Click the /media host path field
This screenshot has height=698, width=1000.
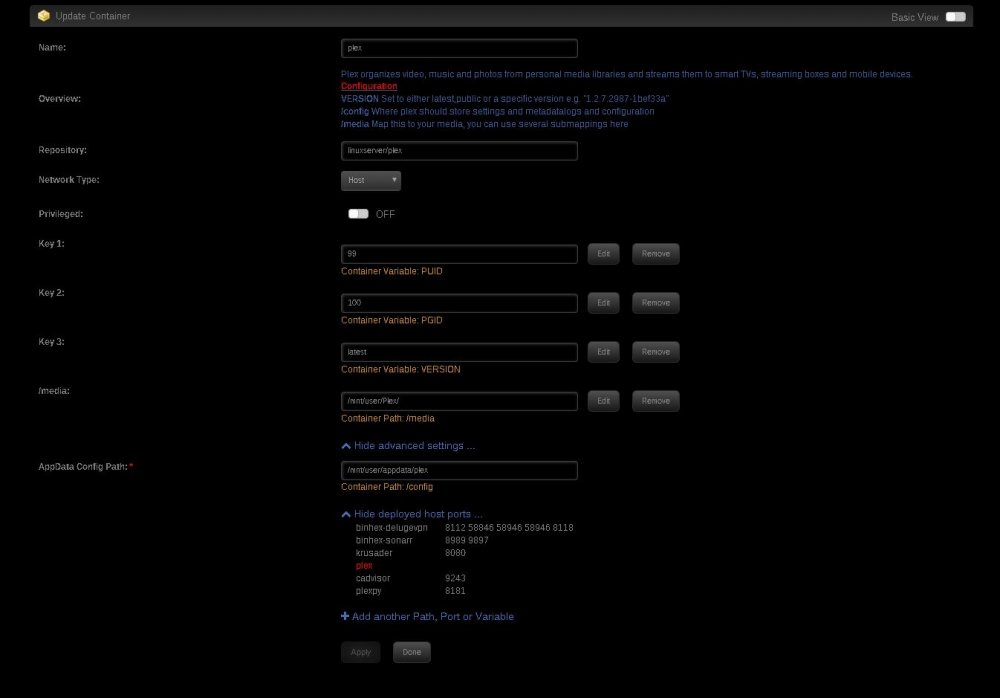(x=459, y=401)
